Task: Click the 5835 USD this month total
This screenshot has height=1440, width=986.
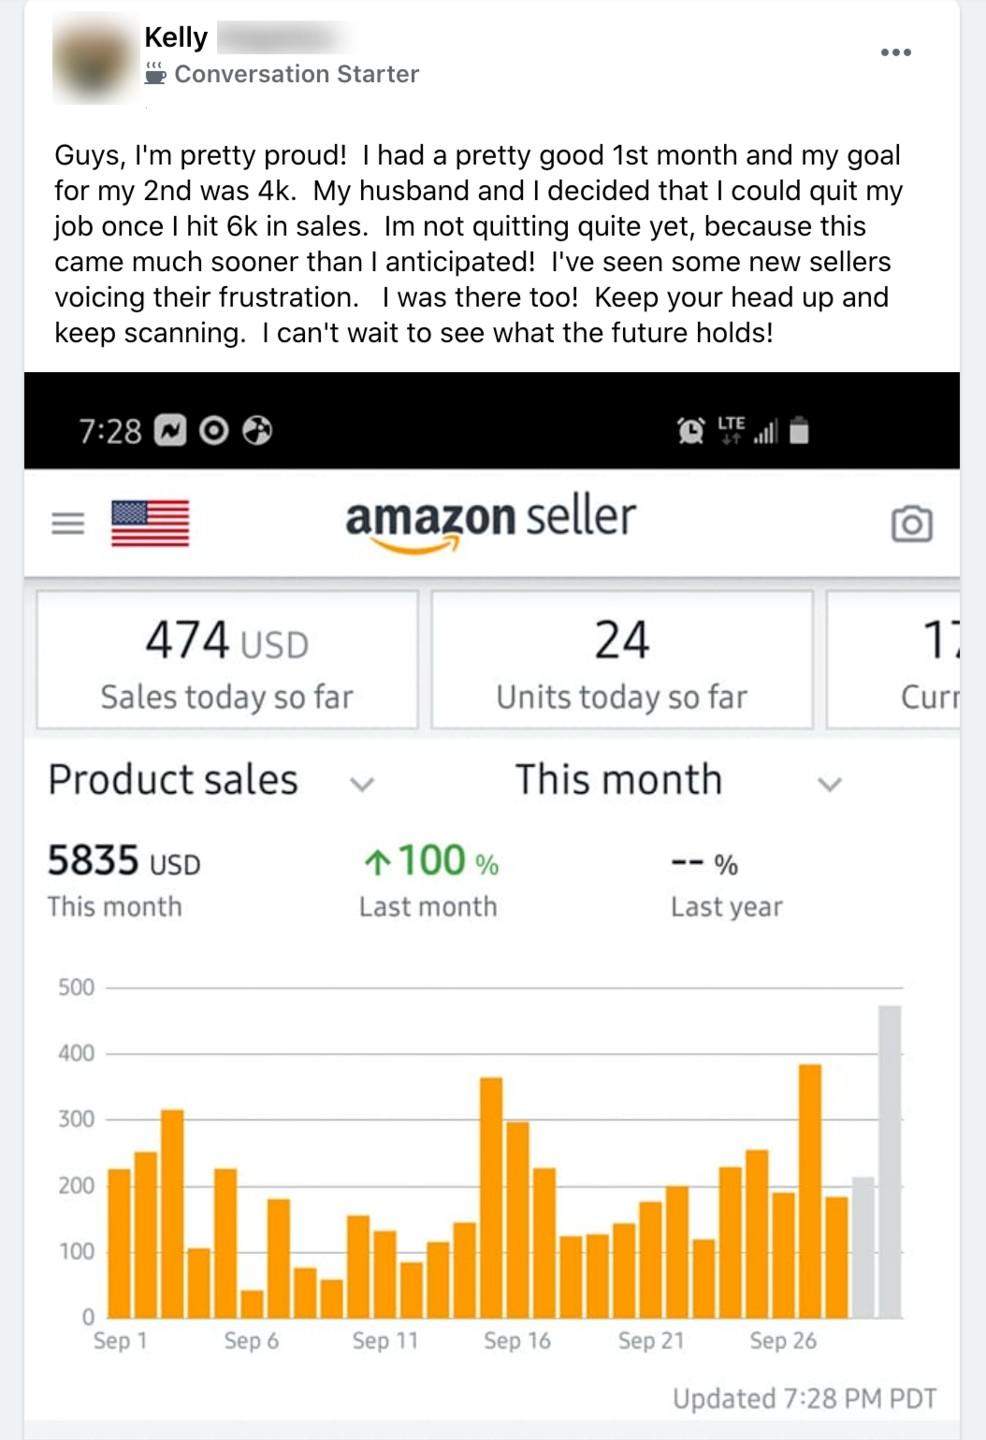Action: coord(123,862)
